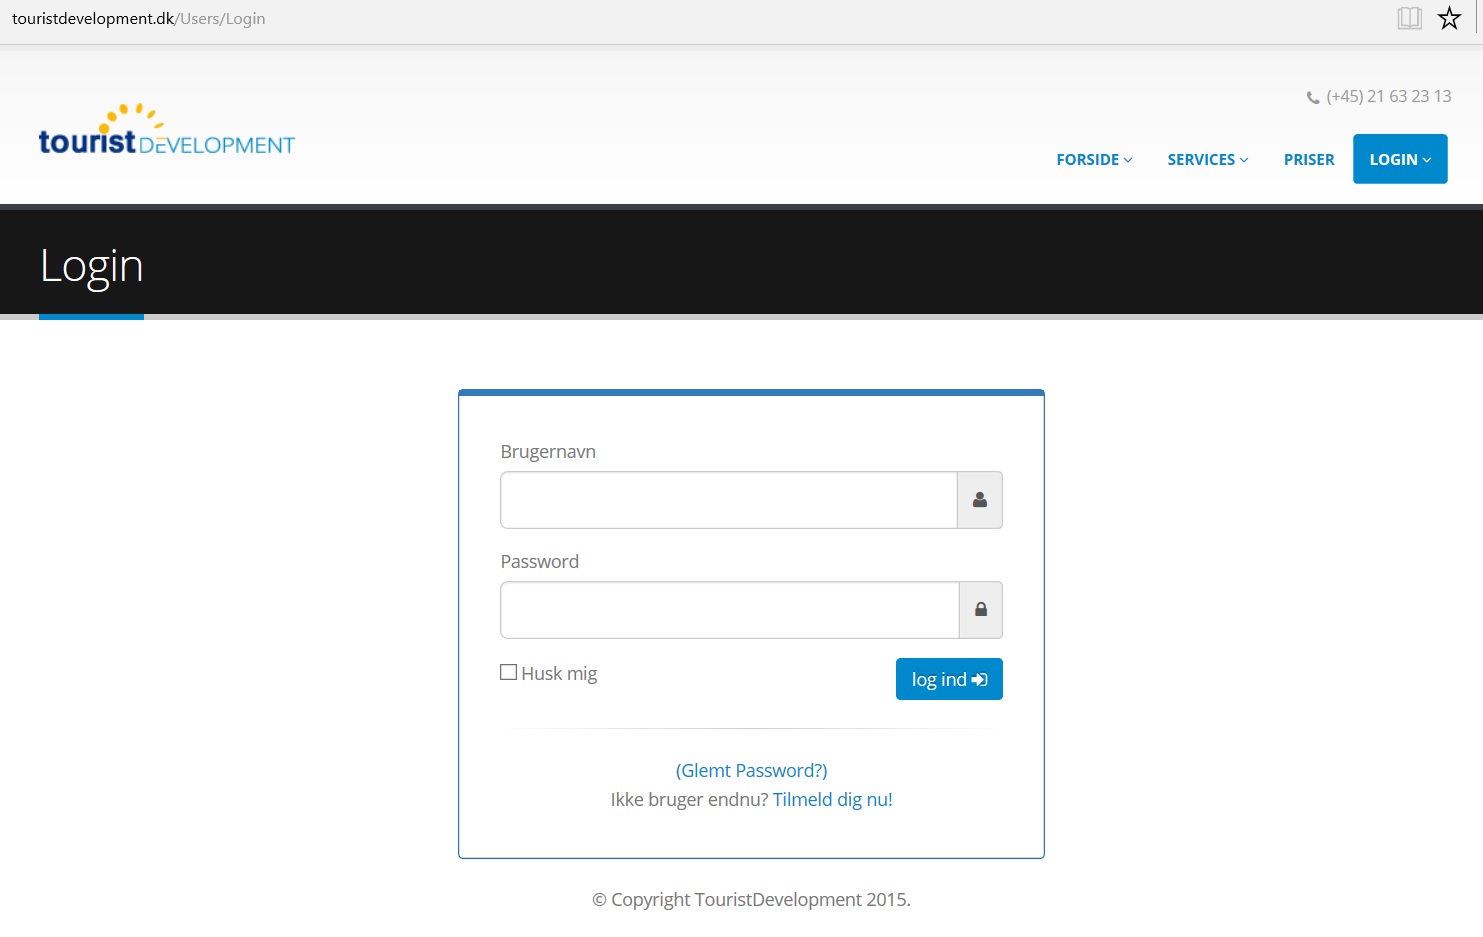
Task: Click the (+45) 21 63 23 13 phone number
Action: [x=1388, y=96]
